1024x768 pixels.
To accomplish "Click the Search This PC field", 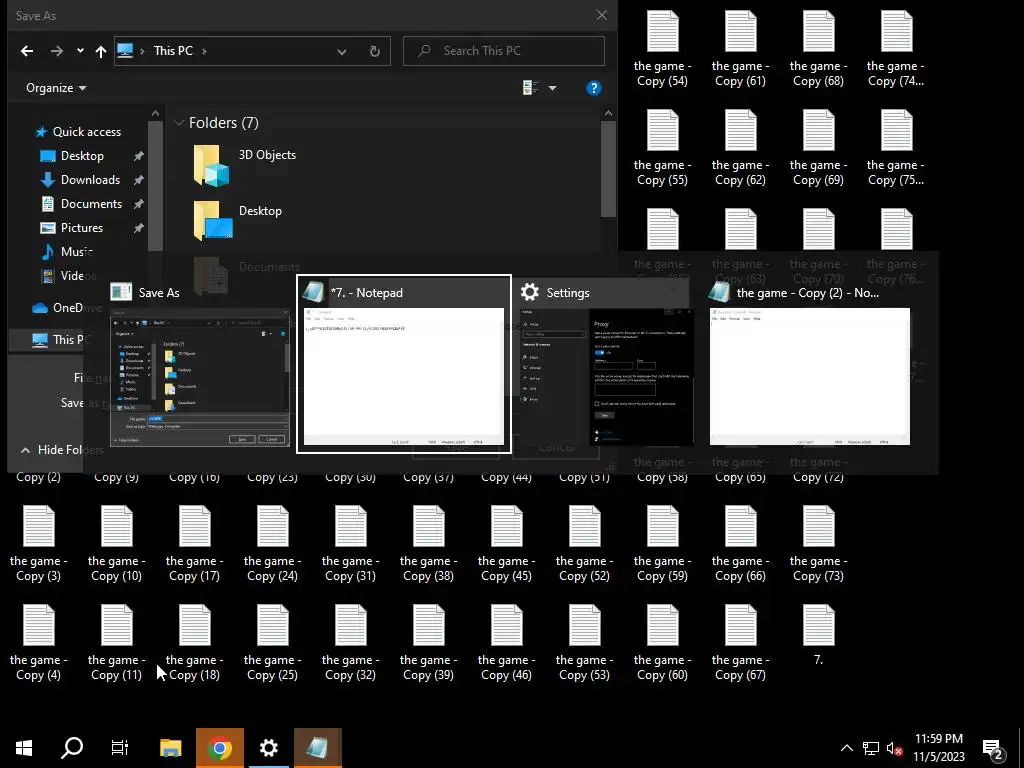I will 504,51.
